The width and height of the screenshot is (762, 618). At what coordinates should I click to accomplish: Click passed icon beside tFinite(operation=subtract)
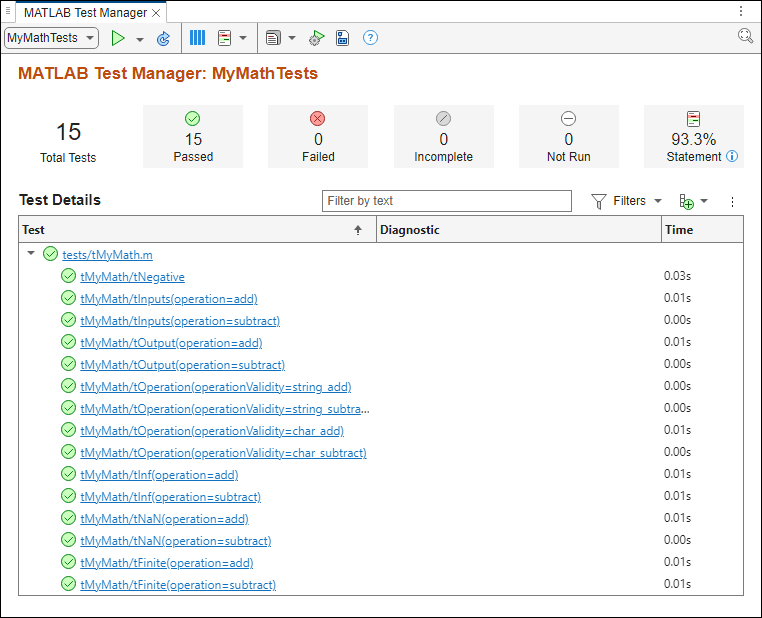coord(69,584)
